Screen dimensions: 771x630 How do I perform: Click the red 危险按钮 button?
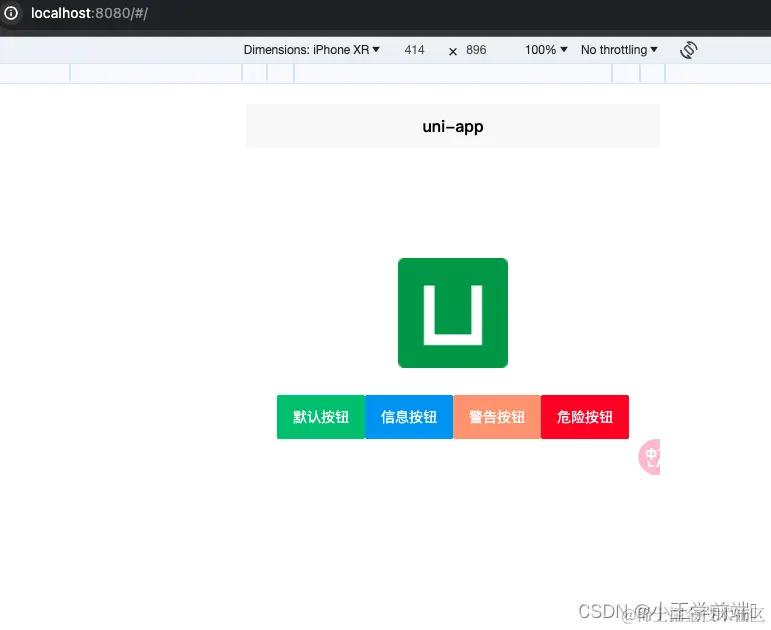pos(585,417)
